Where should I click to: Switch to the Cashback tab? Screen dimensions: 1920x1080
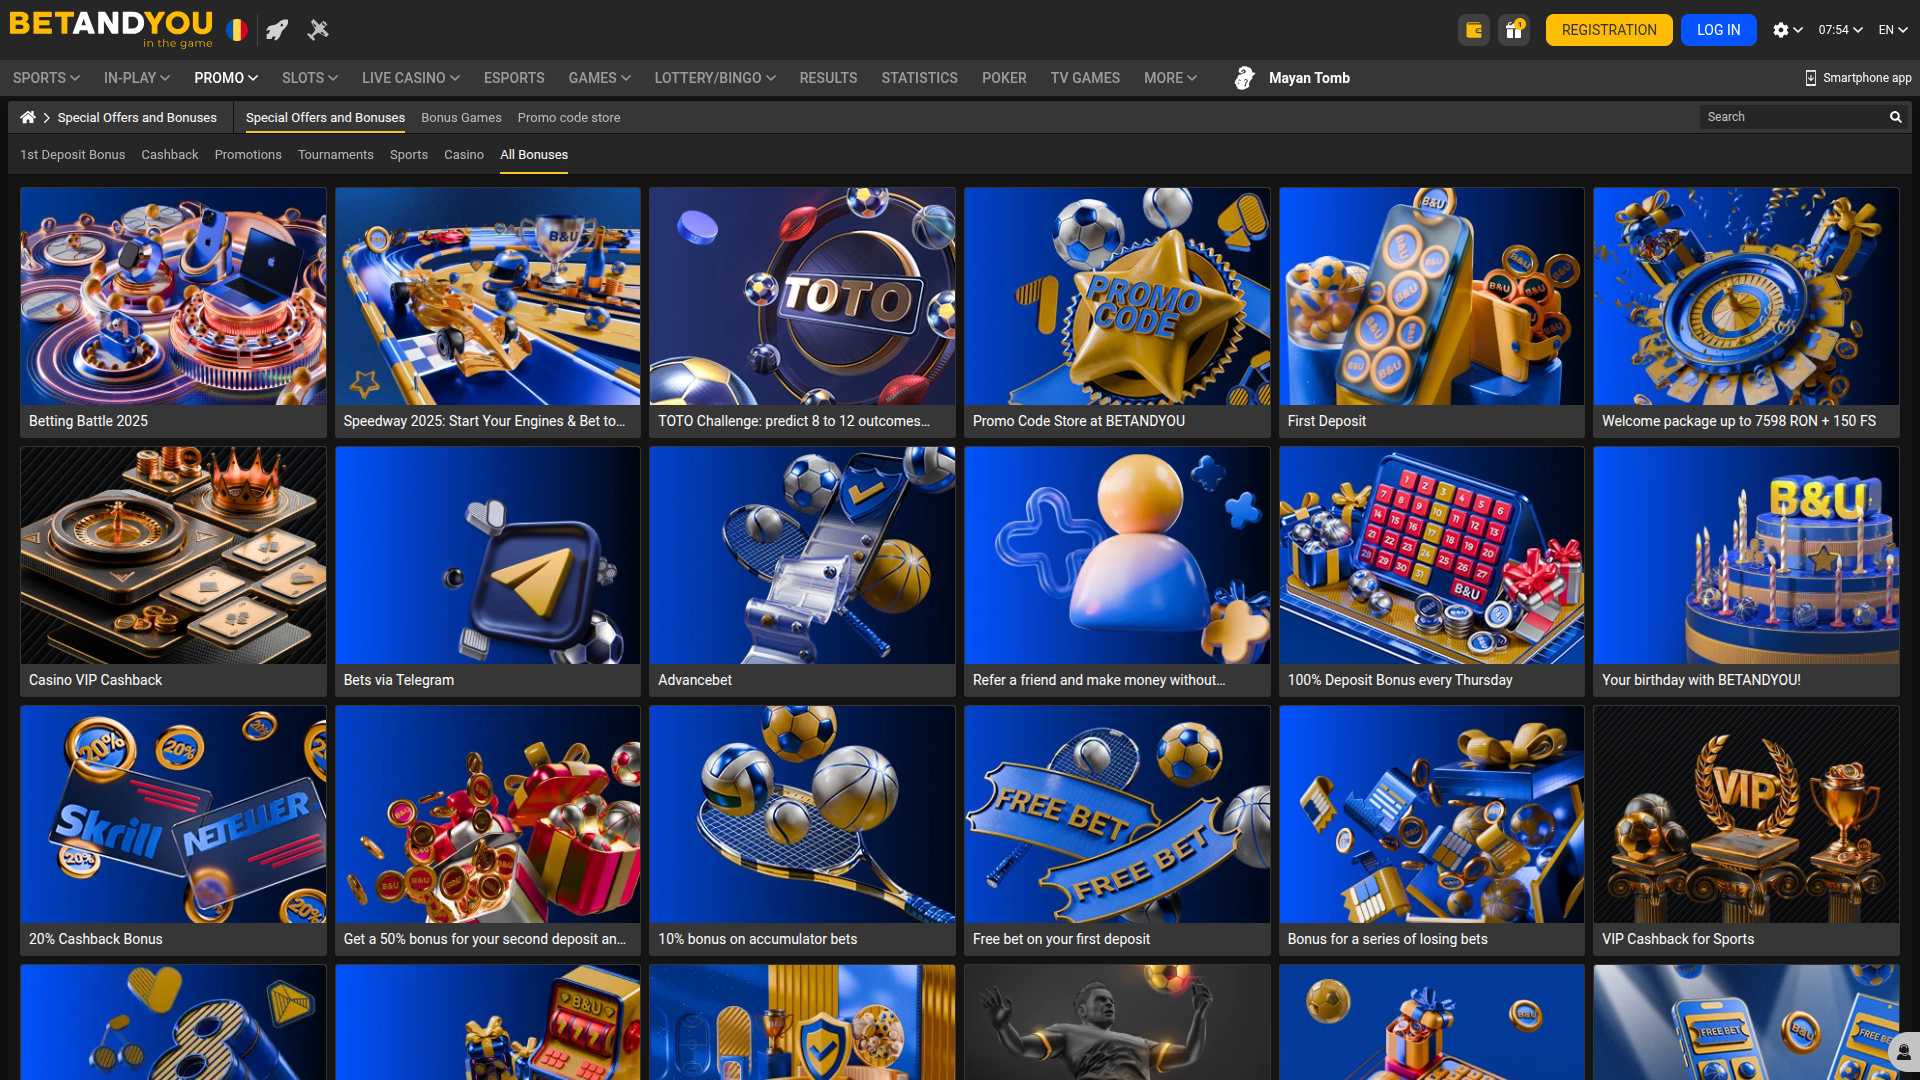(170, 155)
